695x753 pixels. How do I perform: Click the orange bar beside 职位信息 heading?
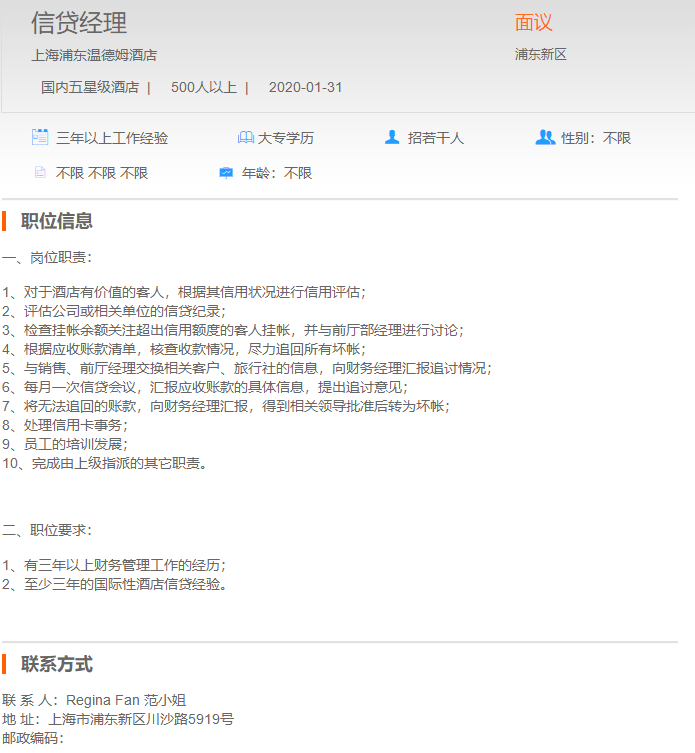[4, 221]
